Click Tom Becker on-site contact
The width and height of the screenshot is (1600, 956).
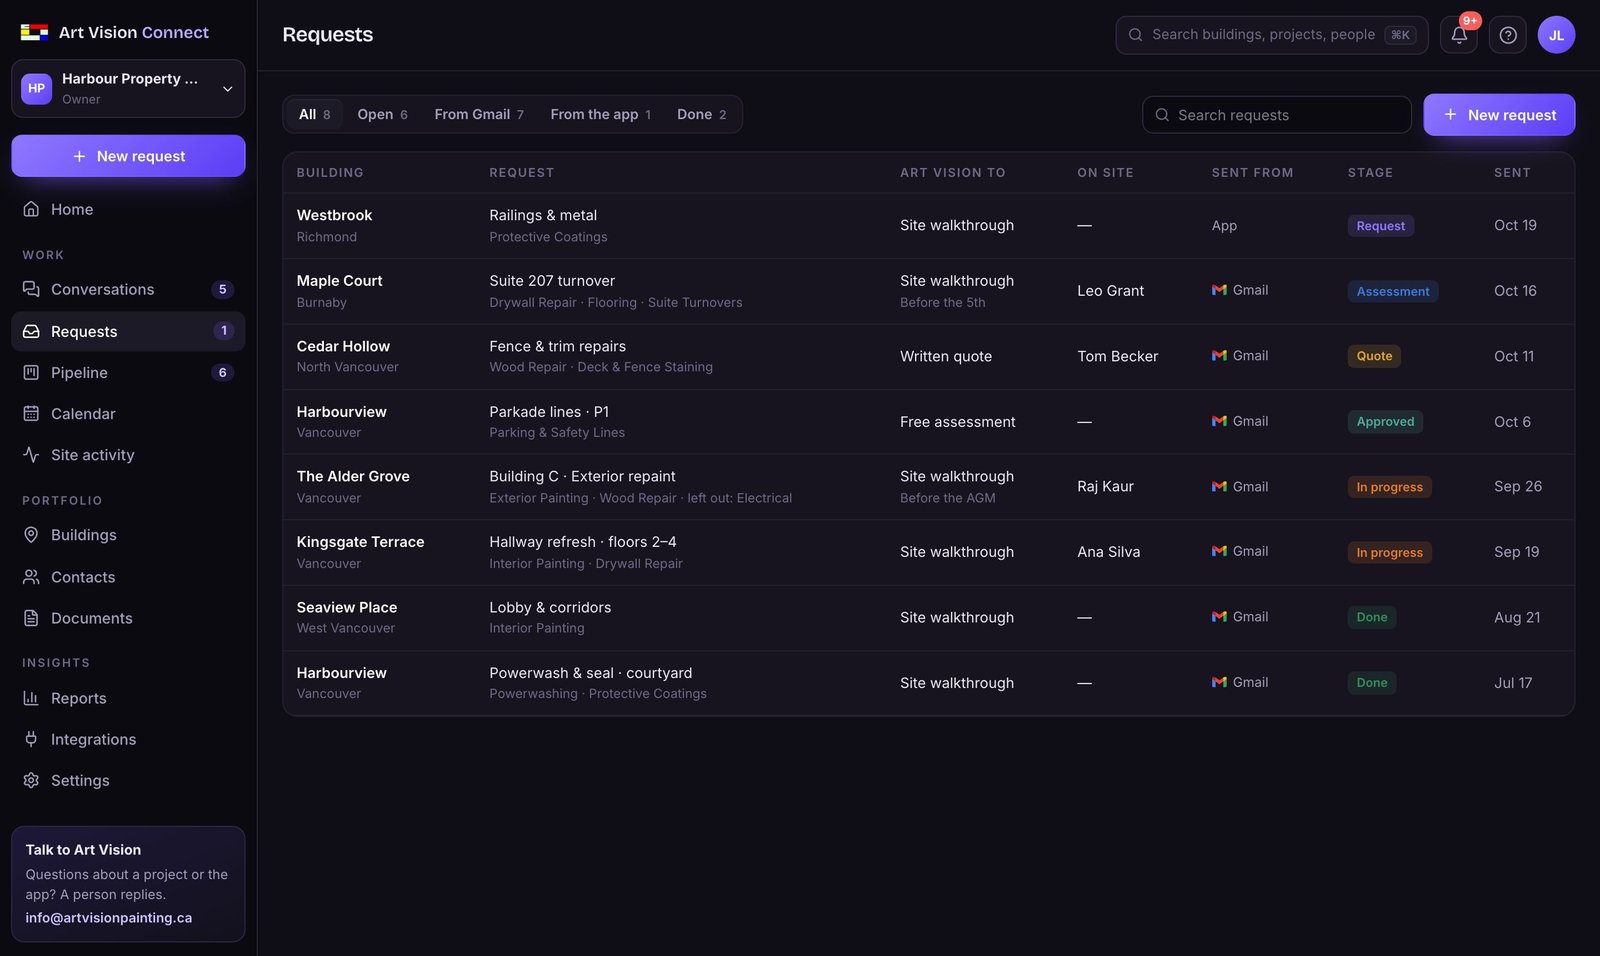(1117, 356)
